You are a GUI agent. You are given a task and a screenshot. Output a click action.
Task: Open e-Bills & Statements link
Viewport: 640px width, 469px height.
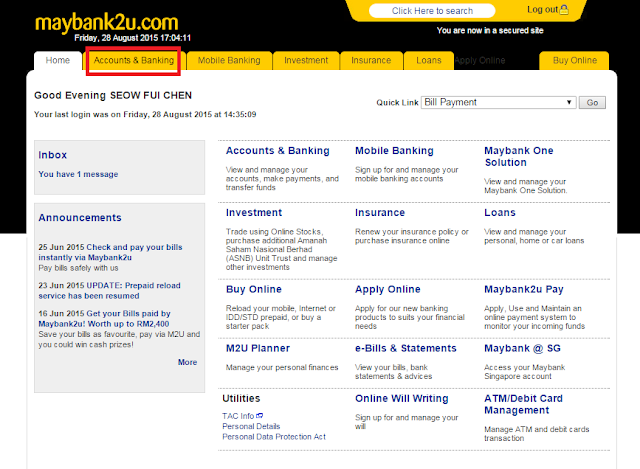point(406,349)
